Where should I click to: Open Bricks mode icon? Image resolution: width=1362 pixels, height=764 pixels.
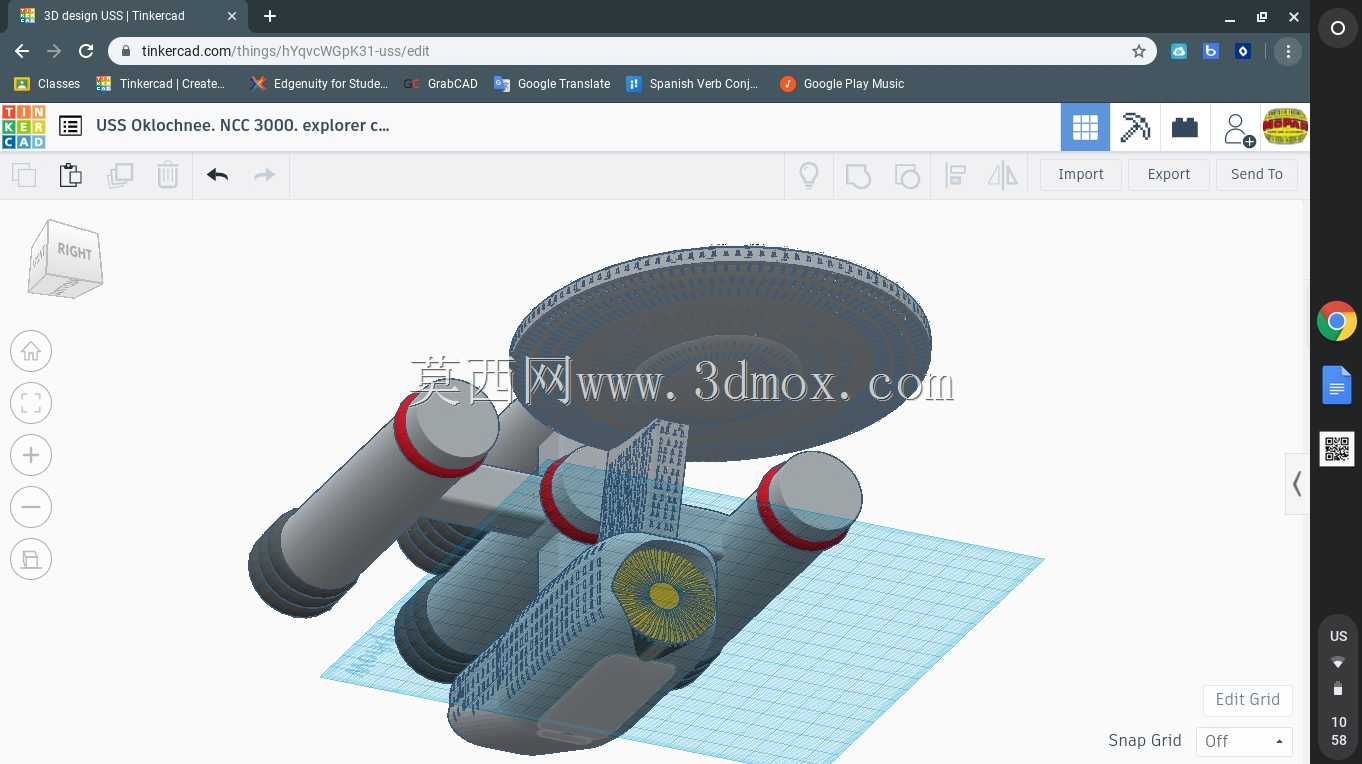1185,127
